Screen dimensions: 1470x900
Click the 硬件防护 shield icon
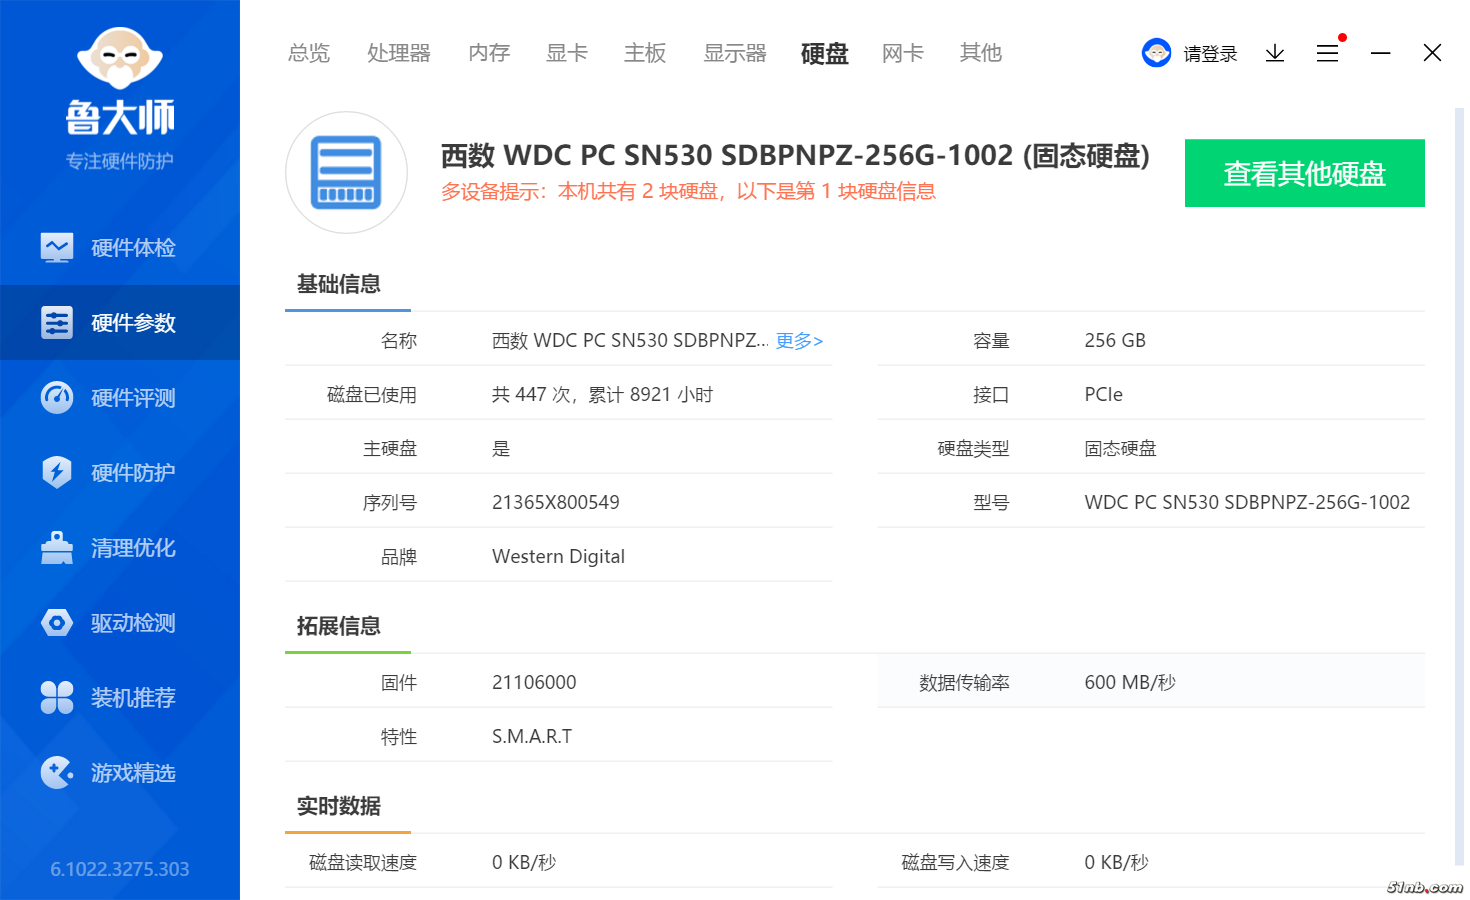57,472
